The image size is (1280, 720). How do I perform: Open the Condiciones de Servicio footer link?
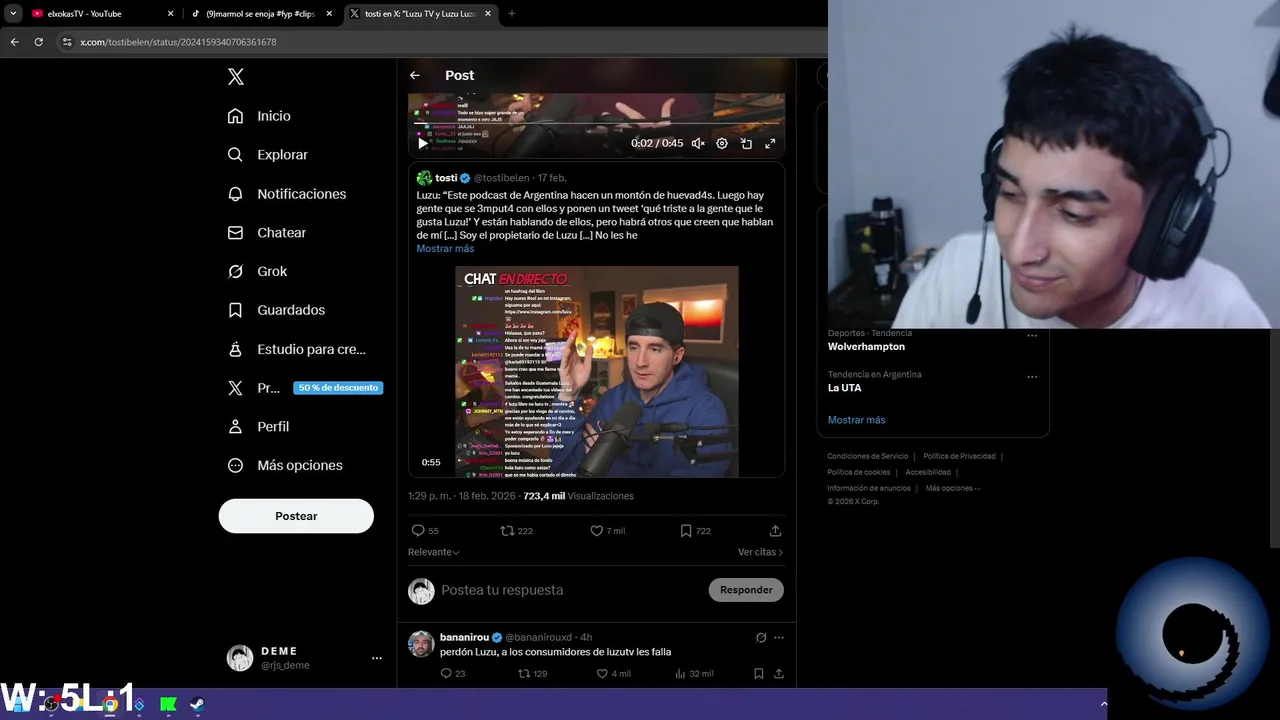tap(867, 456)
